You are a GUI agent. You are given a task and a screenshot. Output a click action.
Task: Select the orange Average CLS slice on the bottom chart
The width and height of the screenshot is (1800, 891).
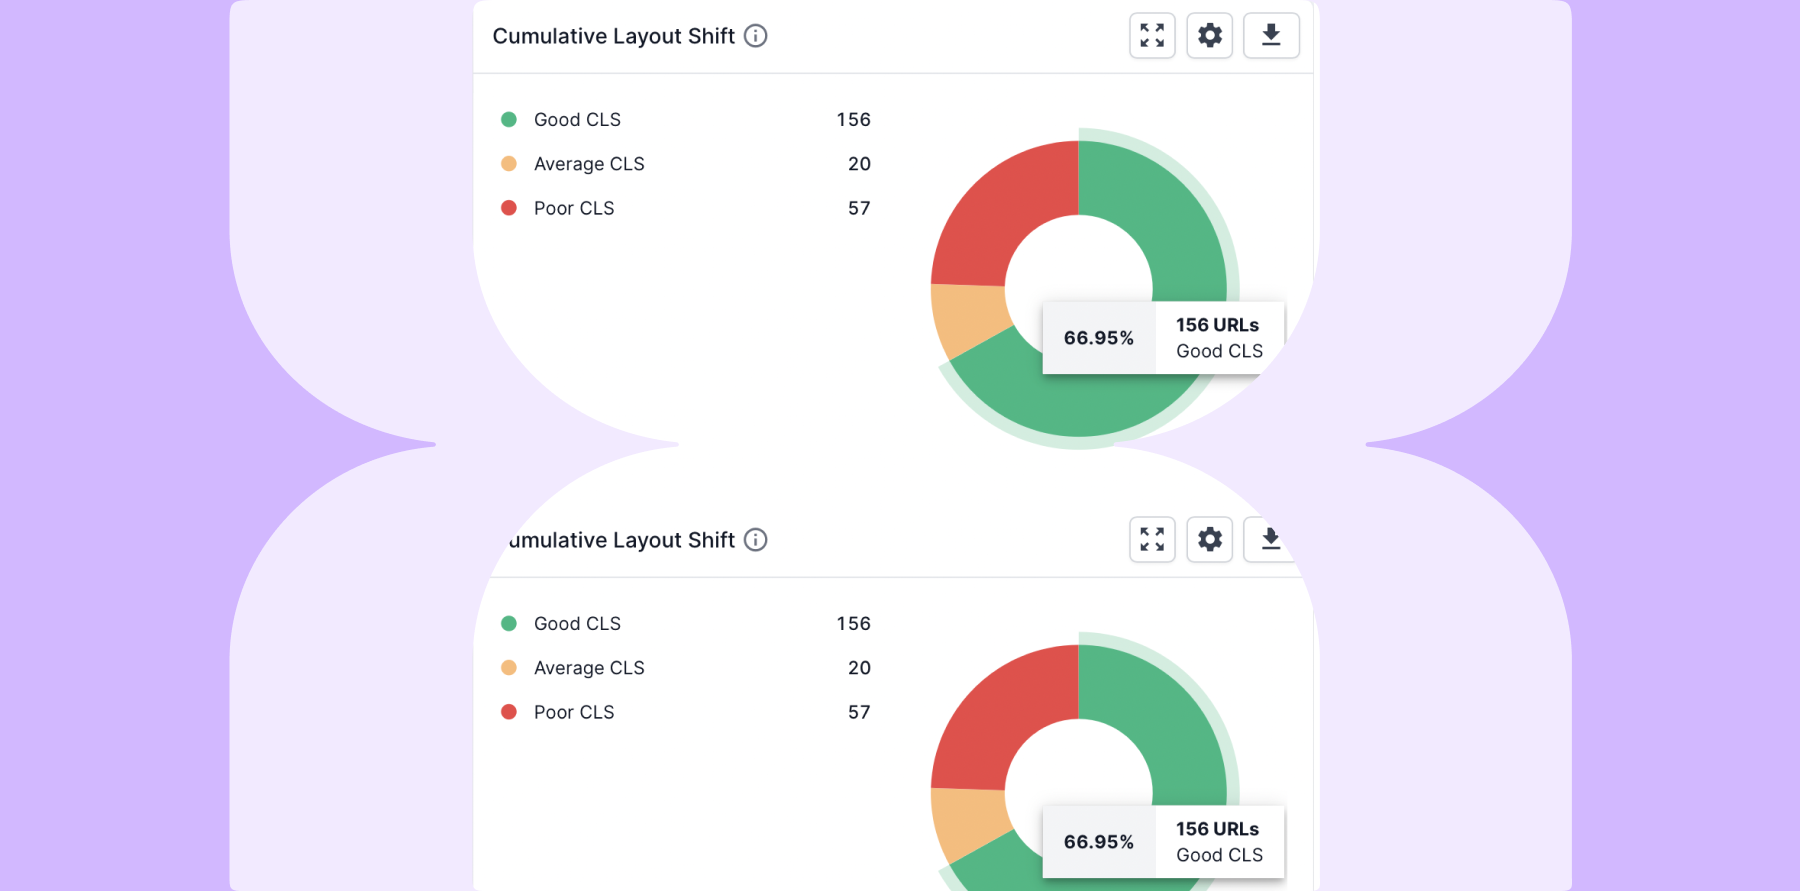point(967,820)
